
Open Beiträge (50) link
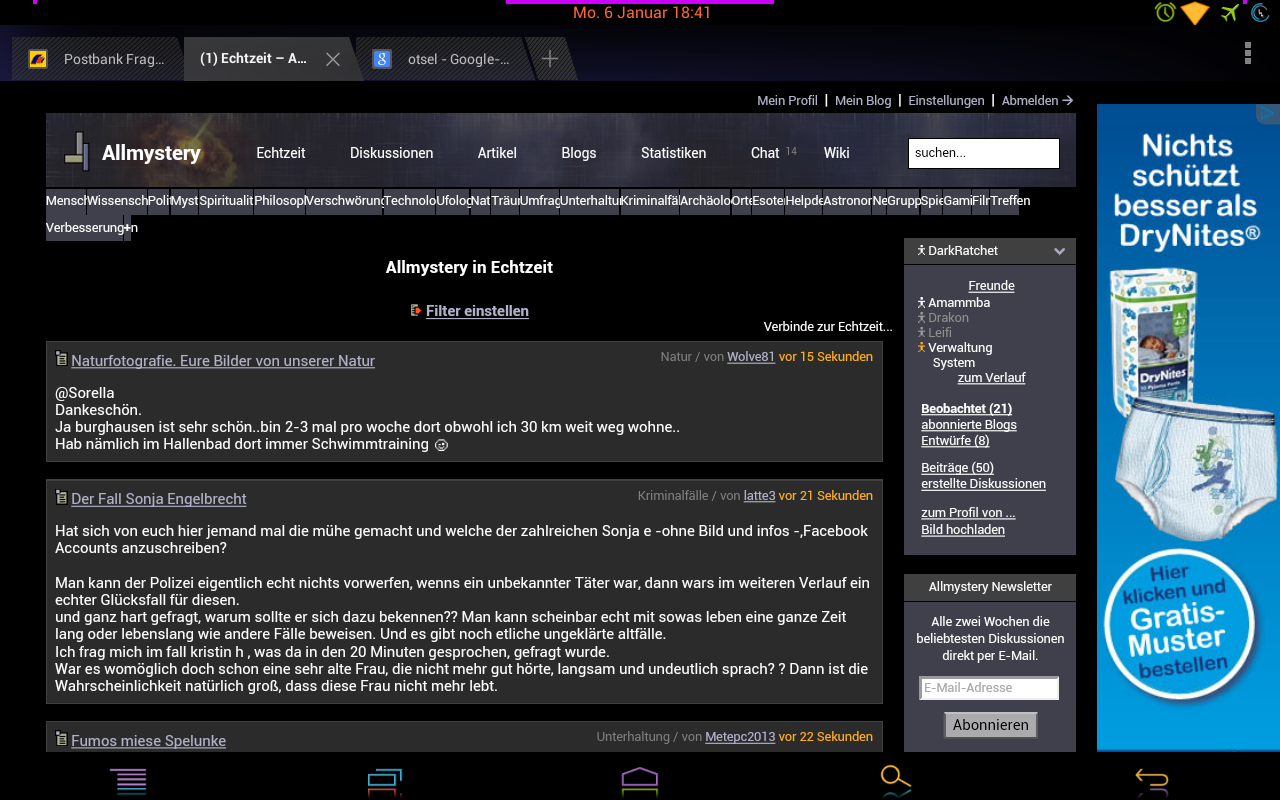[x=957, y=468]
